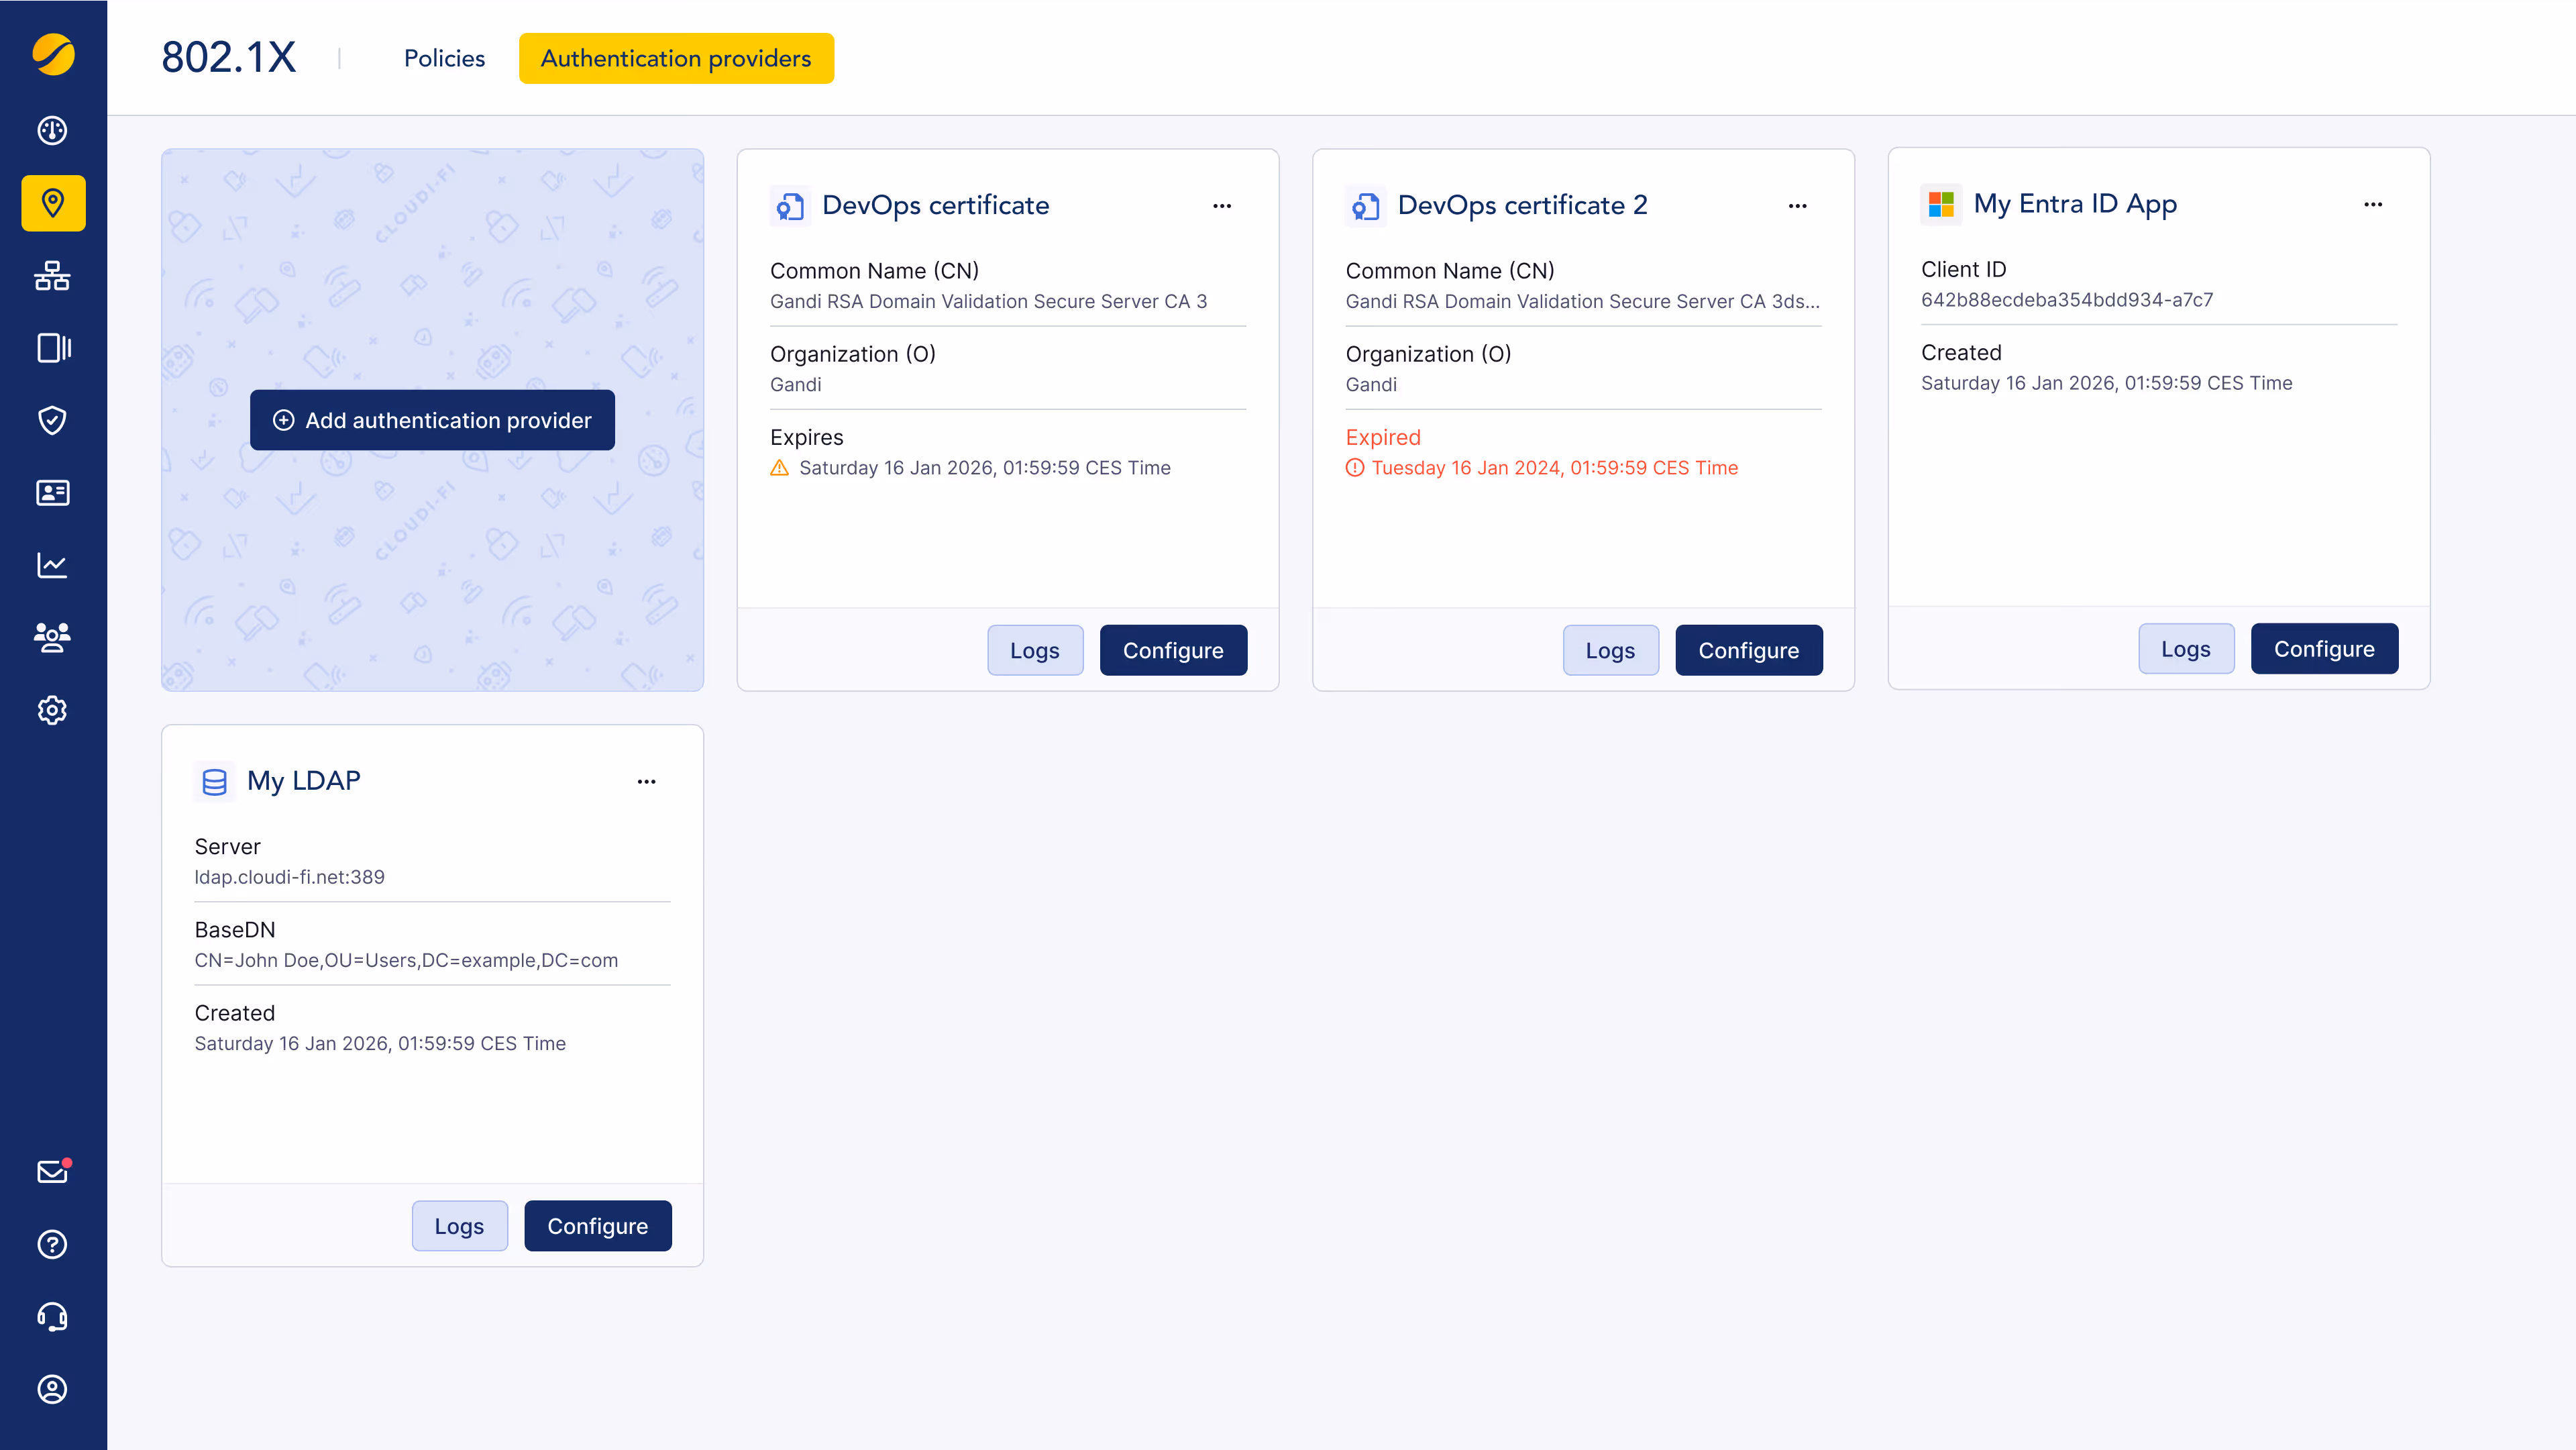Open Logs for DevOps certificate 2

click(1610, 650)
